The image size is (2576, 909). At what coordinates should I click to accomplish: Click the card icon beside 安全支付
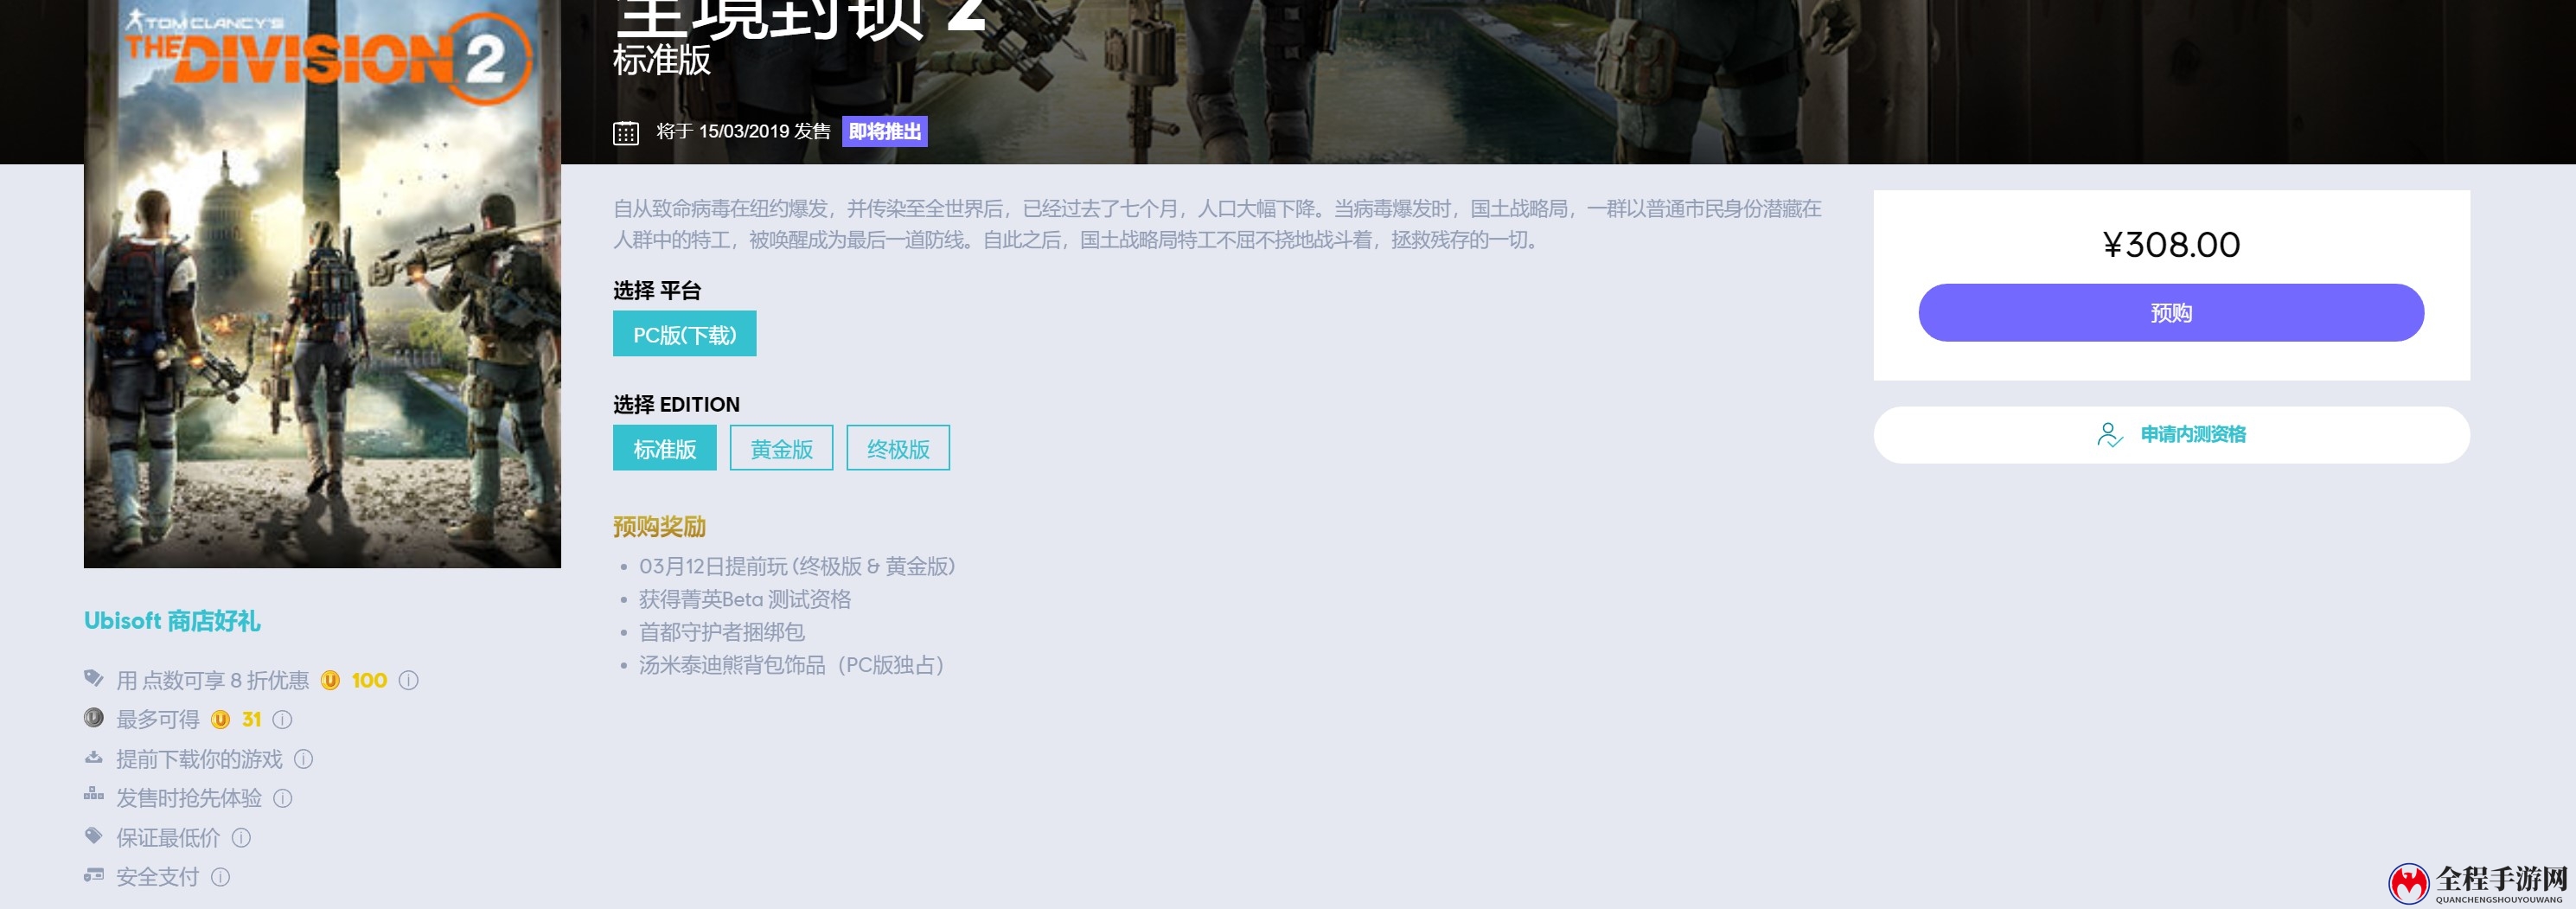[94, 875]
